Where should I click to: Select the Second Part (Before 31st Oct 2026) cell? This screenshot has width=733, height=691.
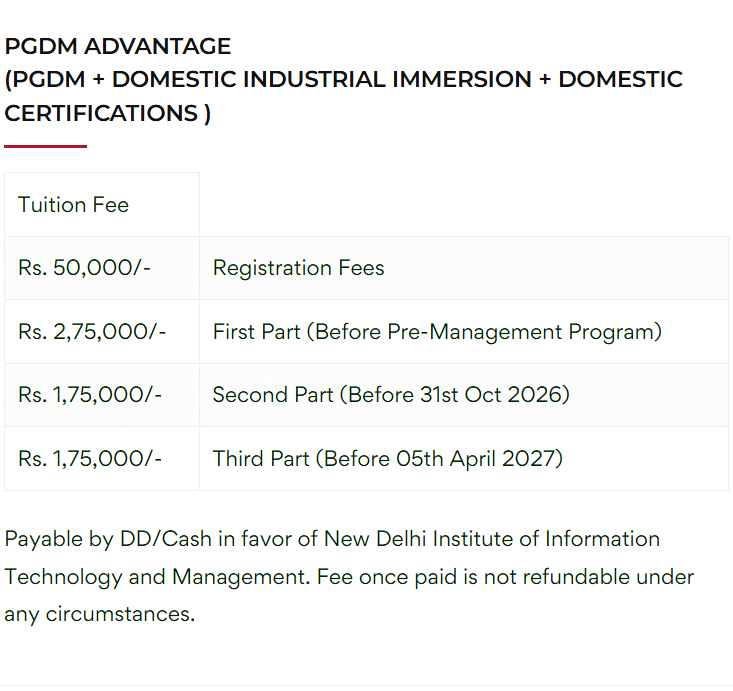pos(391,395)
